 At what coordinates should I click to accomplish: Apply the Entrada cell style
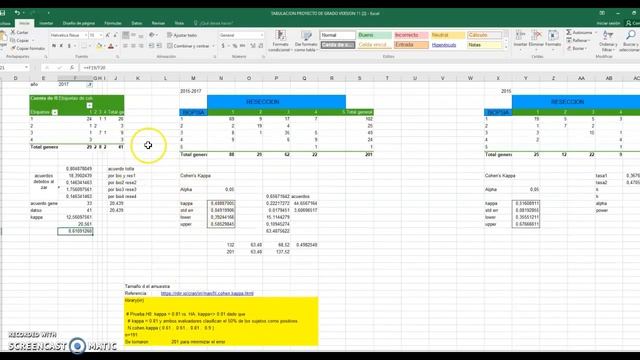tap(411, 45)
